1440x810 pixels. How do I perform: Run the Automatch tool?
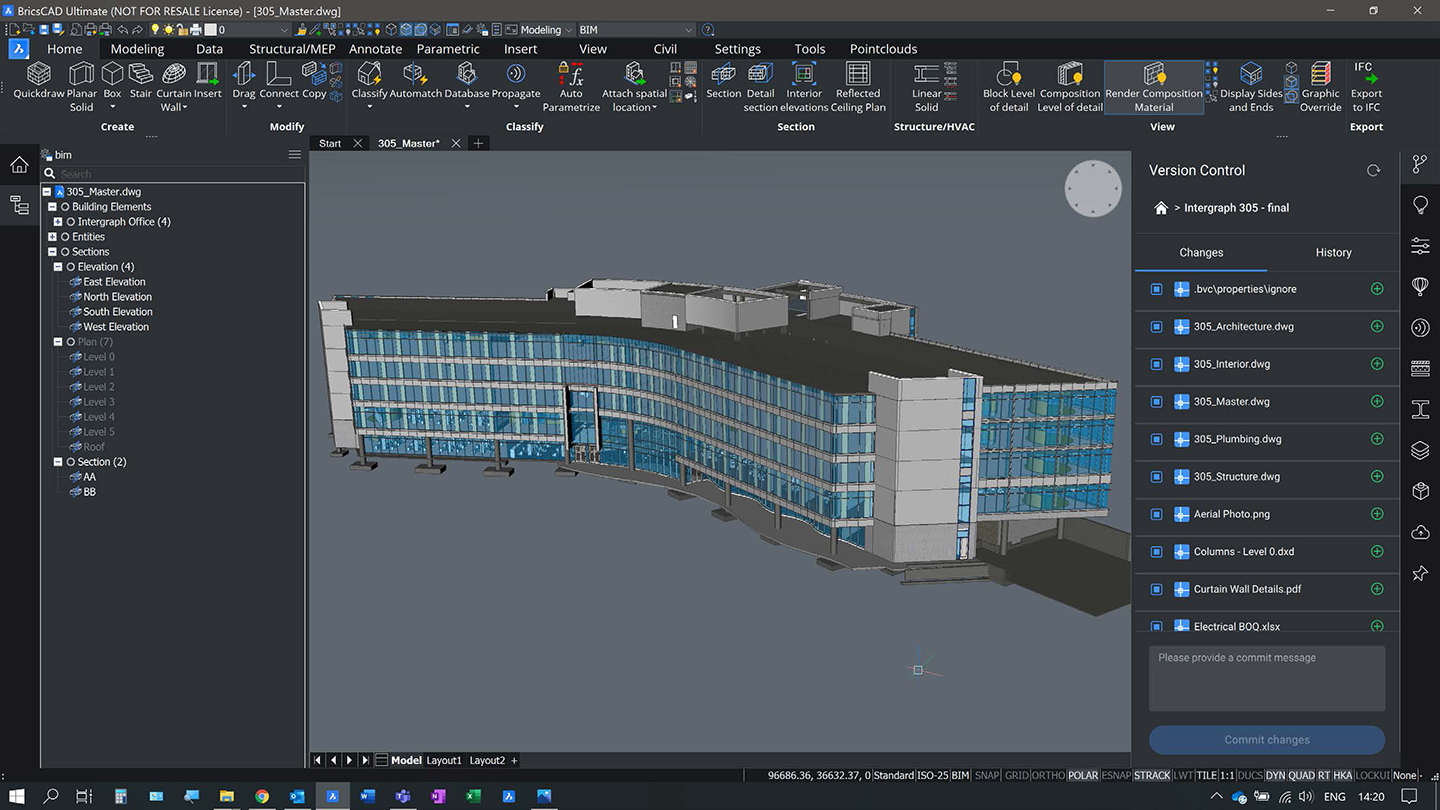[x=415, y=82]
